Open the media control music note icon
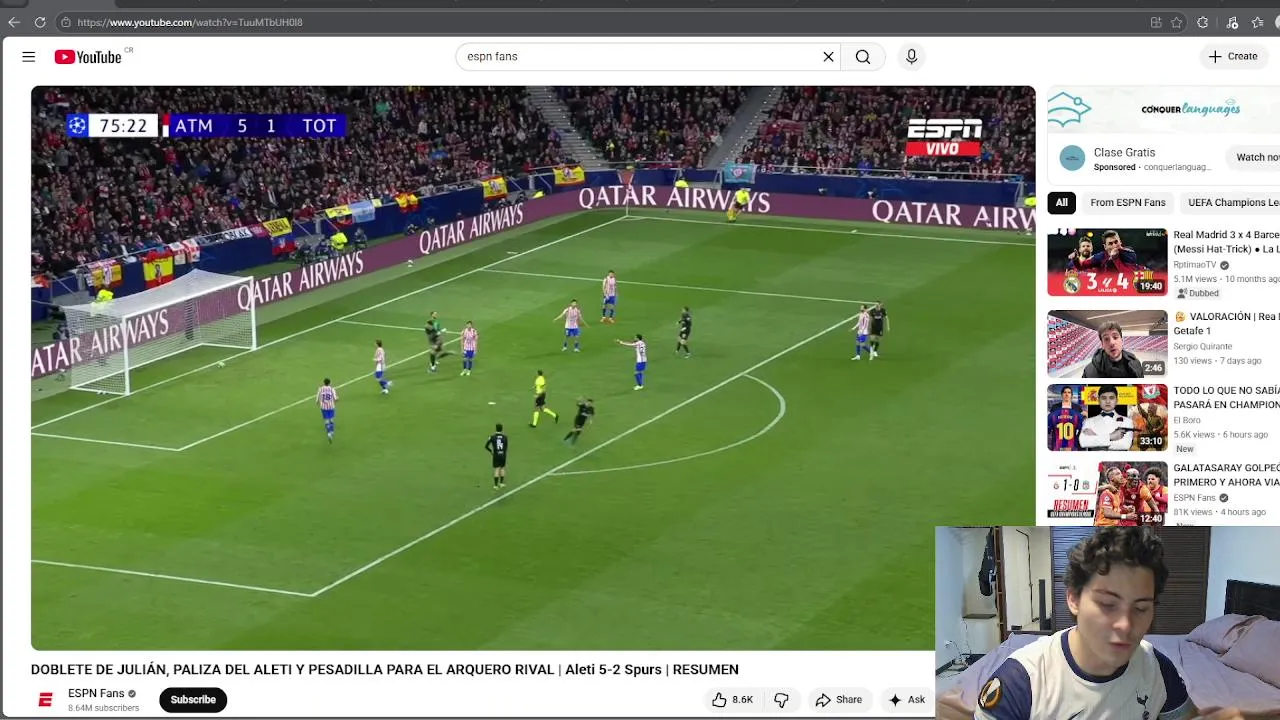1280x720 pixels. [x=1232, y=22]
